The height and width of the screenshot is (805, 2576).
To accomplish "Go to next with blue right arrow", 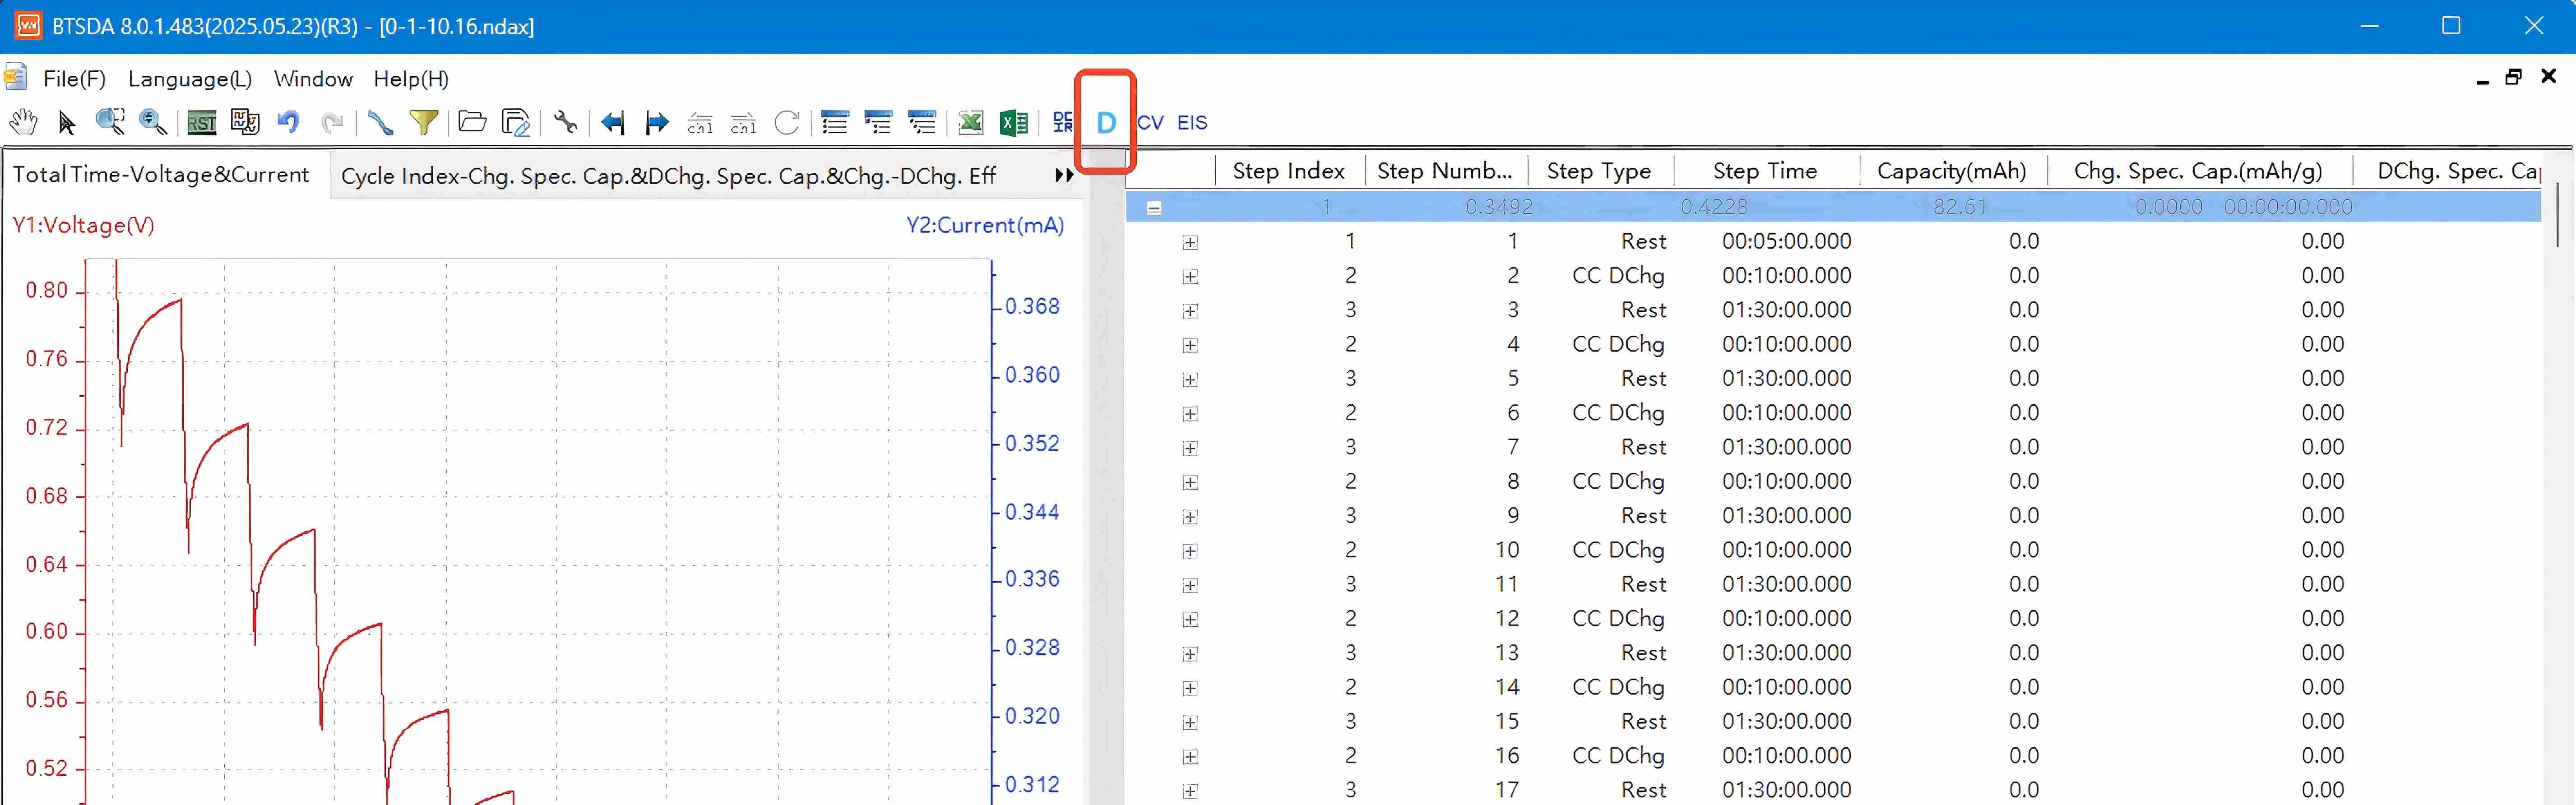I will pos(657,123).
